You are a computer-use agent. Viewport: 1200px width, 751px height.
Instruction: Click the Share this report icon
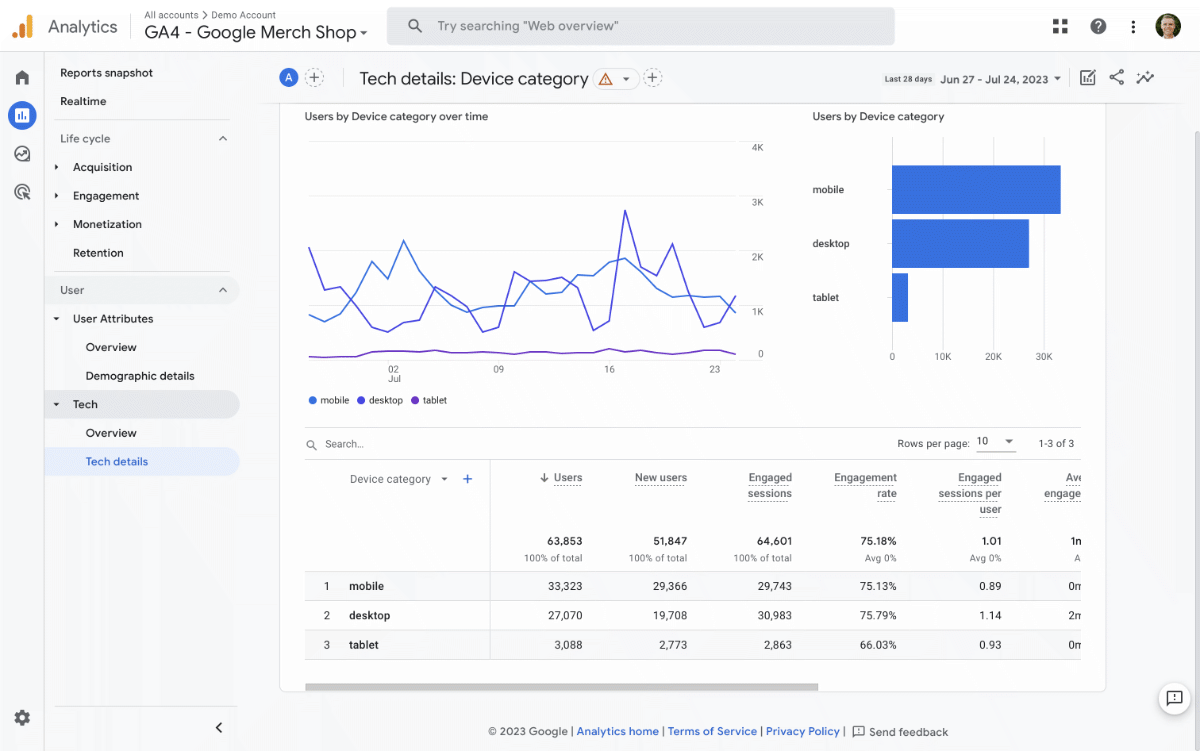[x=1116, y=77]
